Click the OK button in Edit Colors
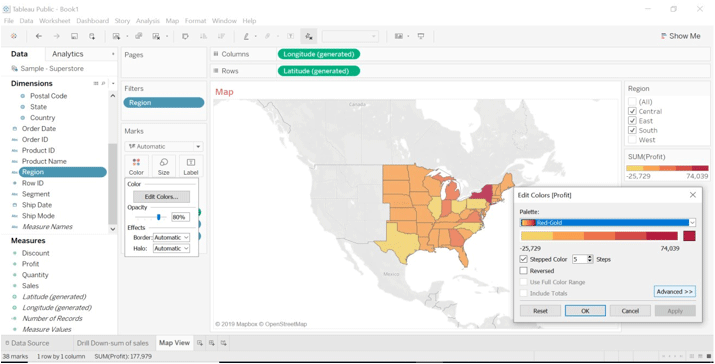Screen dimensions: 715x364 click(x=585, y=311)
